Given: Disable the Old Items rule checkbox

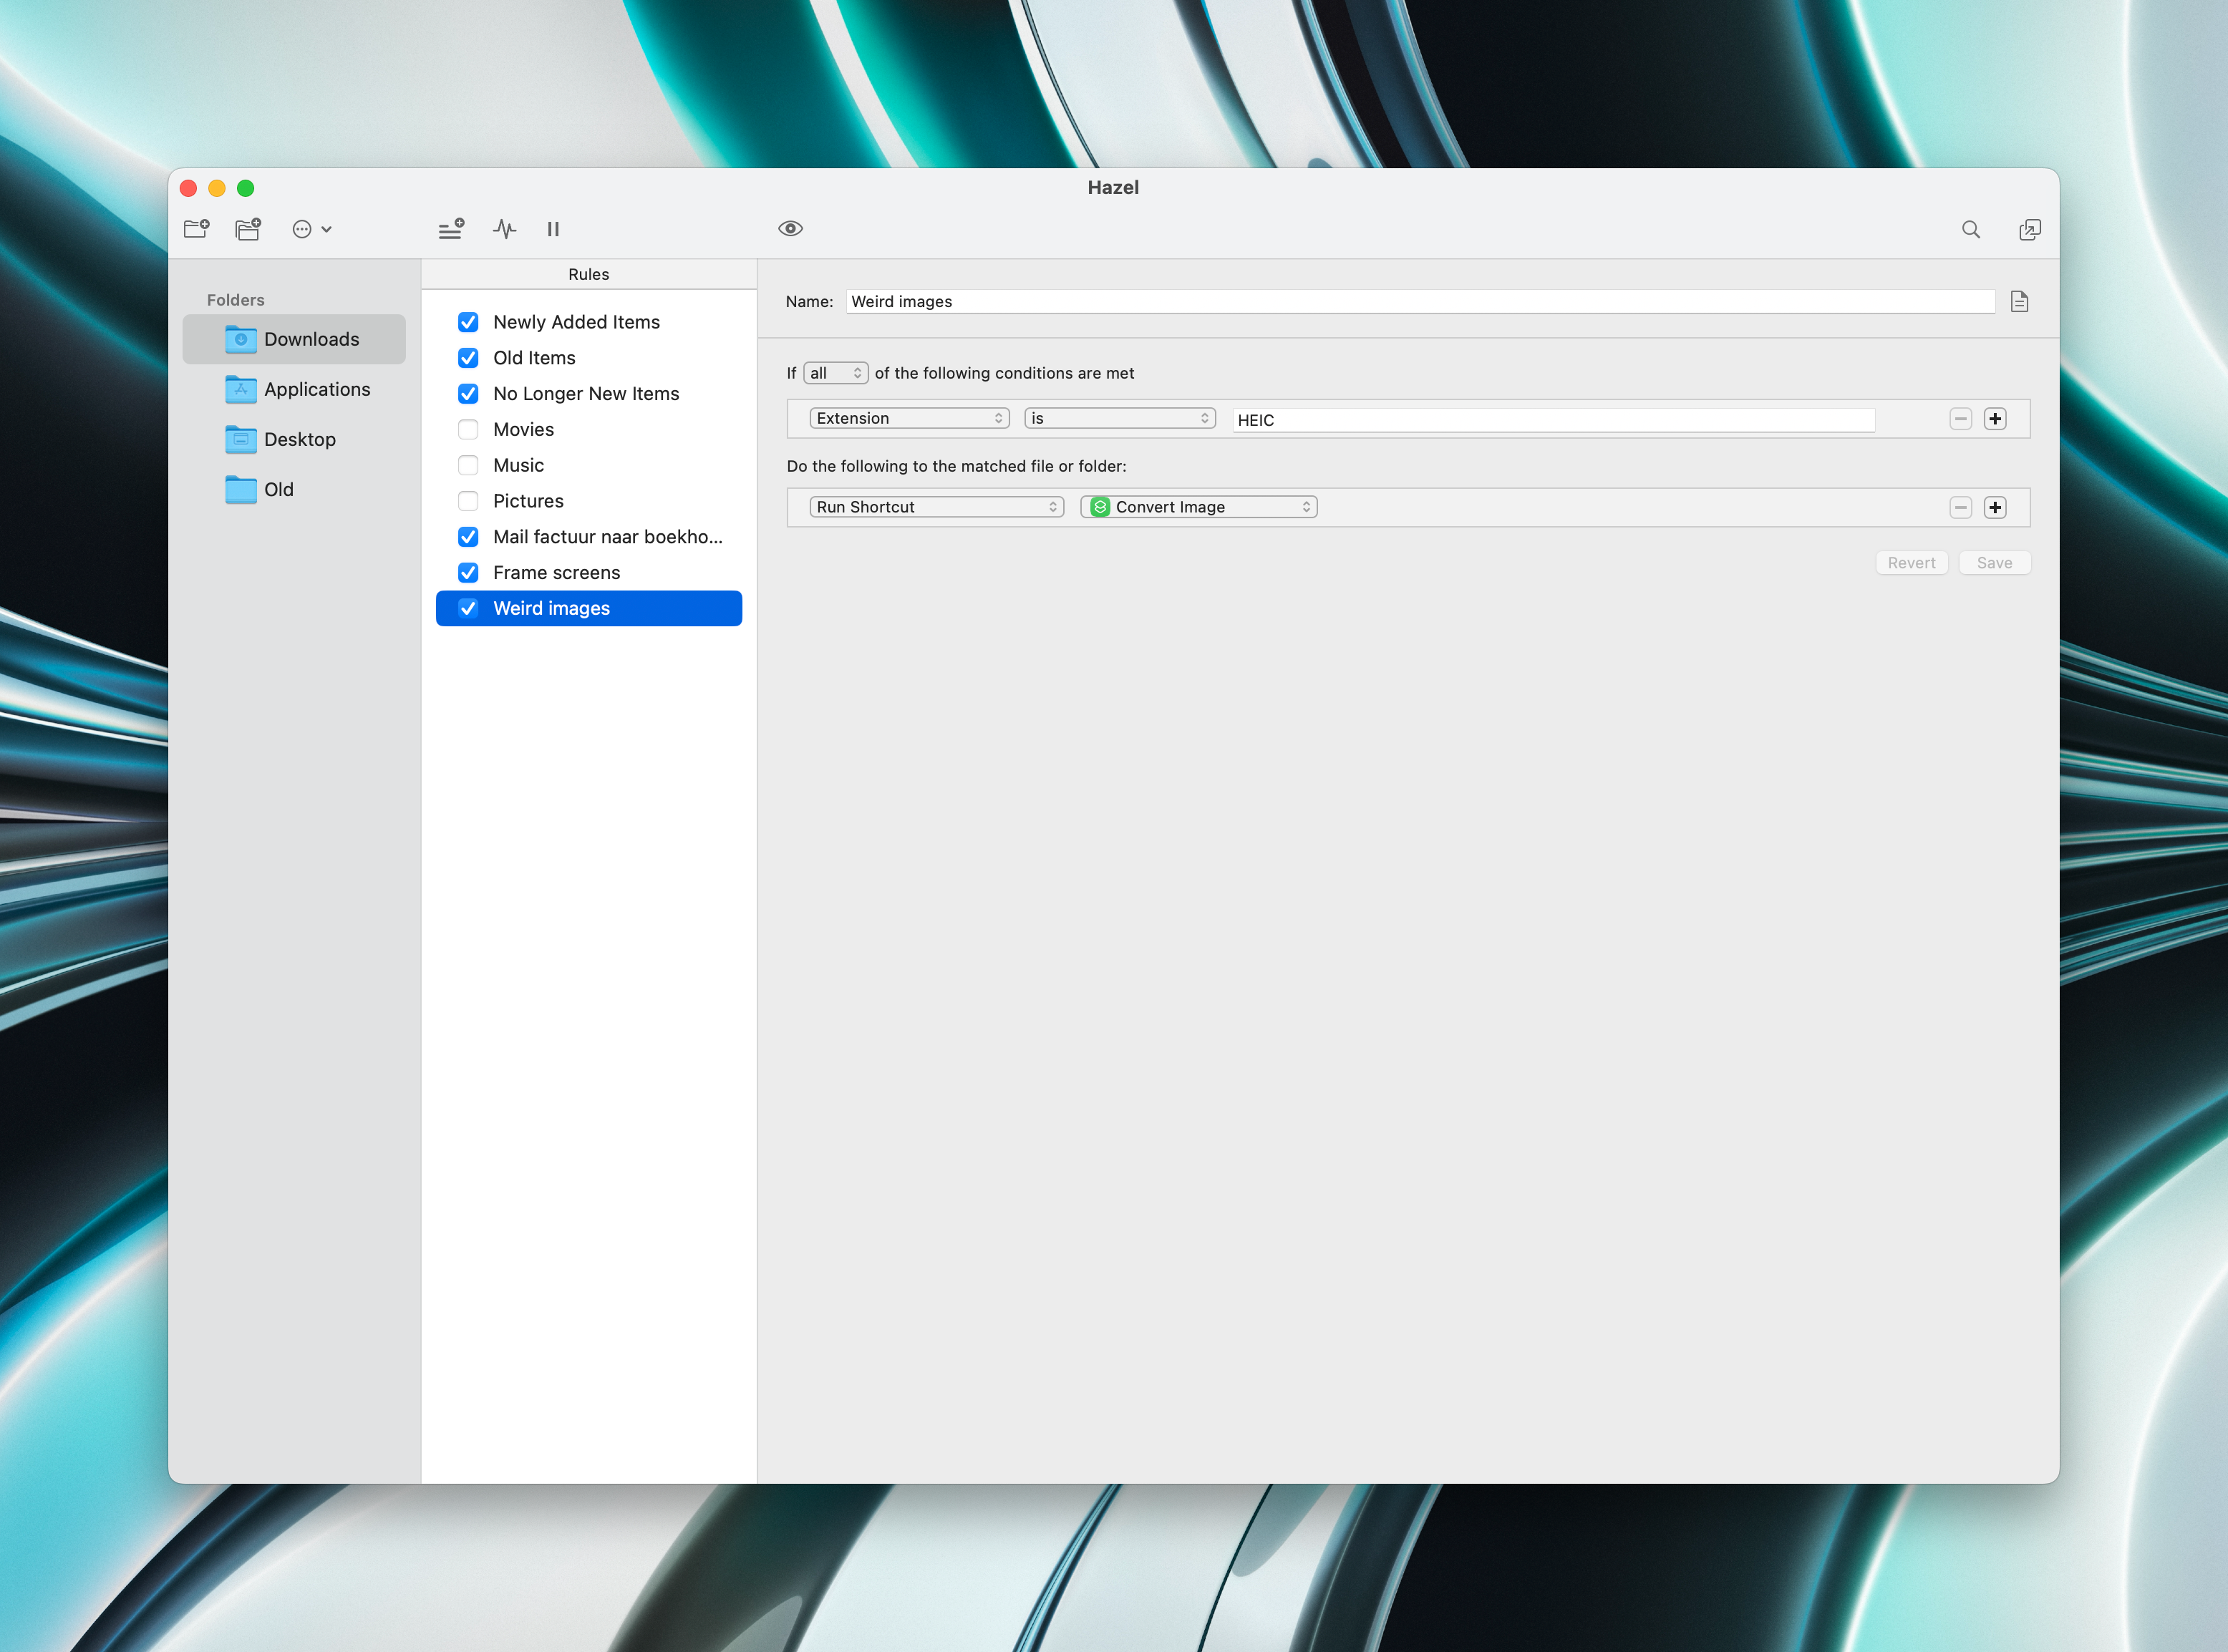Looking at the screenshot, I should point(468,358).
